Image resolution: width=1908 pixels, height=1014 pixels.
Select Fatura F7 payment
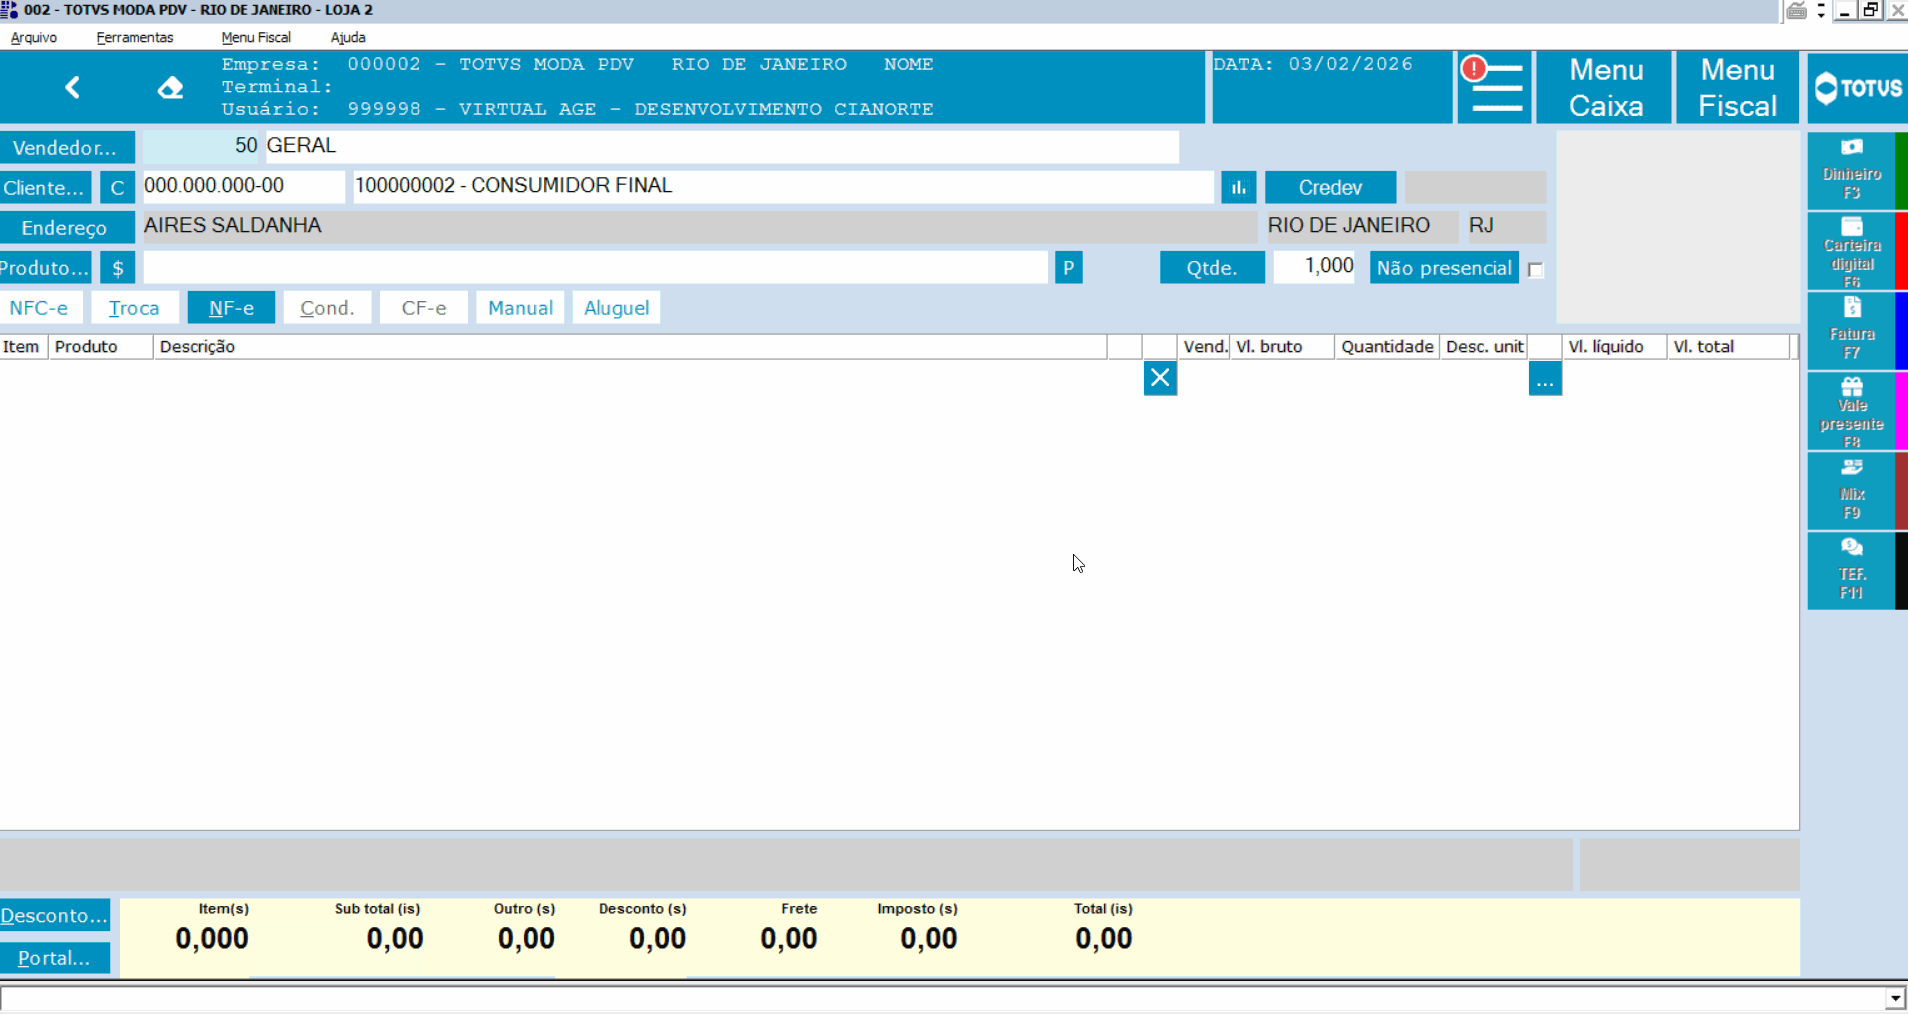coord(1852,331)
